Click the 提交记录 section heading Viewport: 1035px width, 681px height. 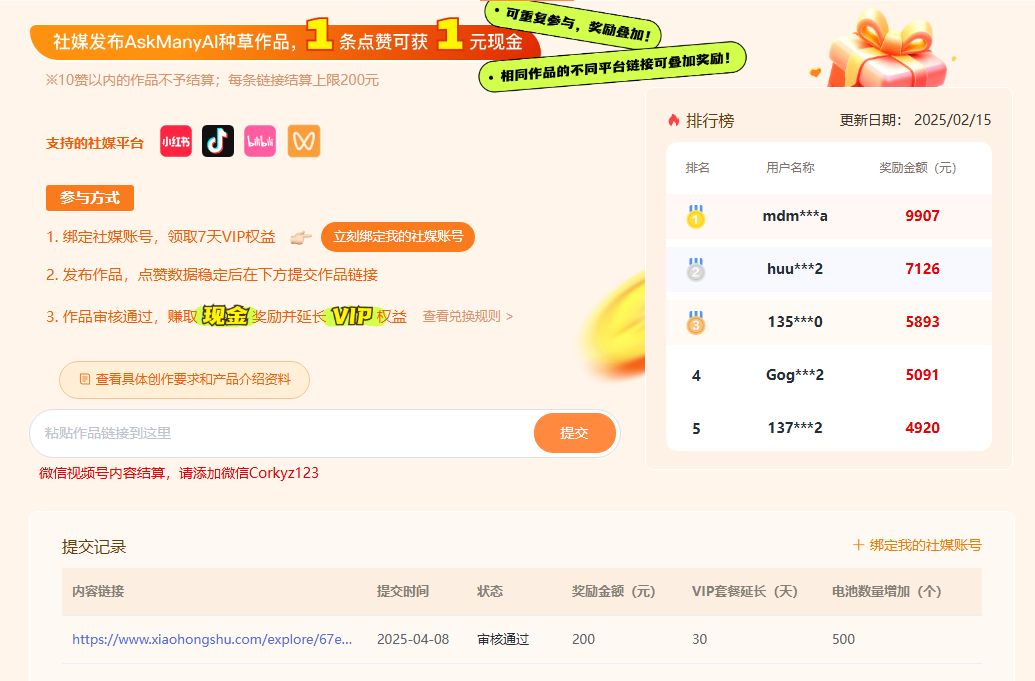point(94,546)
